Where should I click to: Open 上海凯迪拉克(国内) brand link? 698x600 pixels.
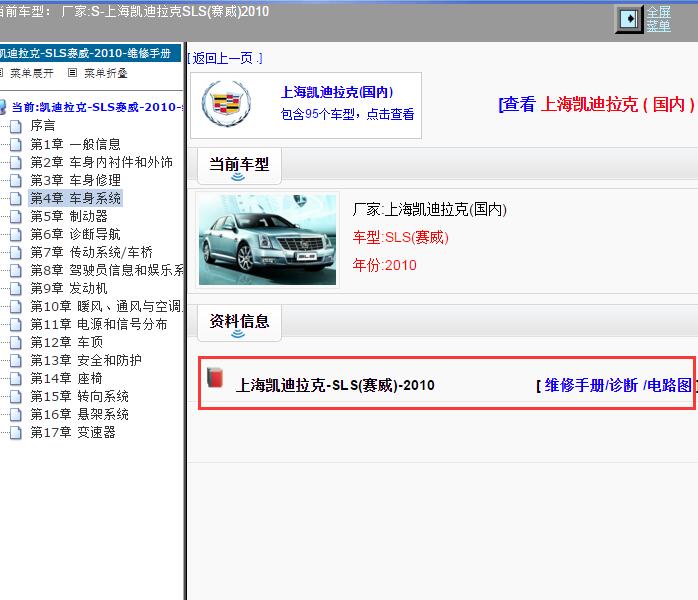pos(337,92)
